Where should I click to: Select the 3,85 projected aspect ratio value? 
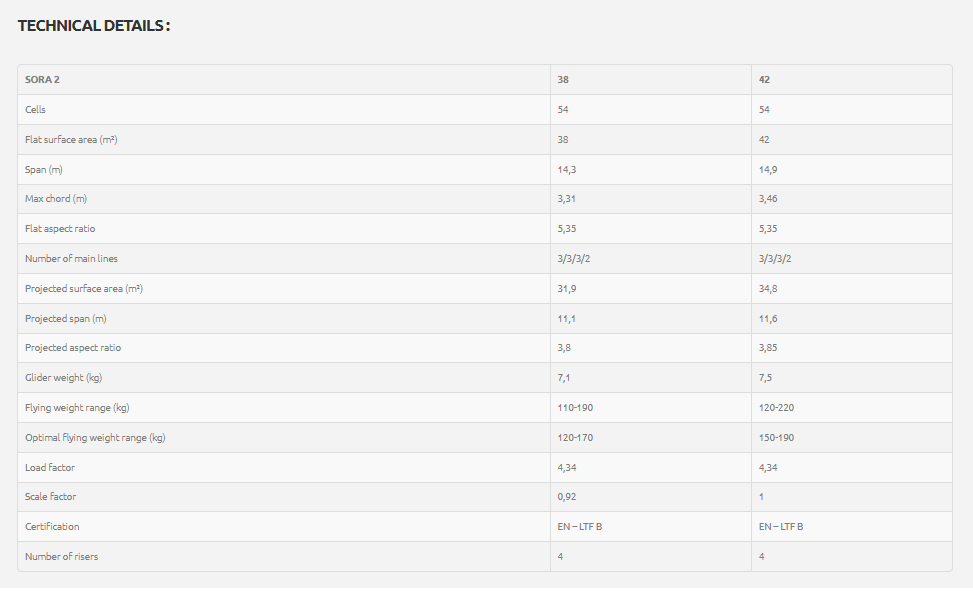pos(768,348)
